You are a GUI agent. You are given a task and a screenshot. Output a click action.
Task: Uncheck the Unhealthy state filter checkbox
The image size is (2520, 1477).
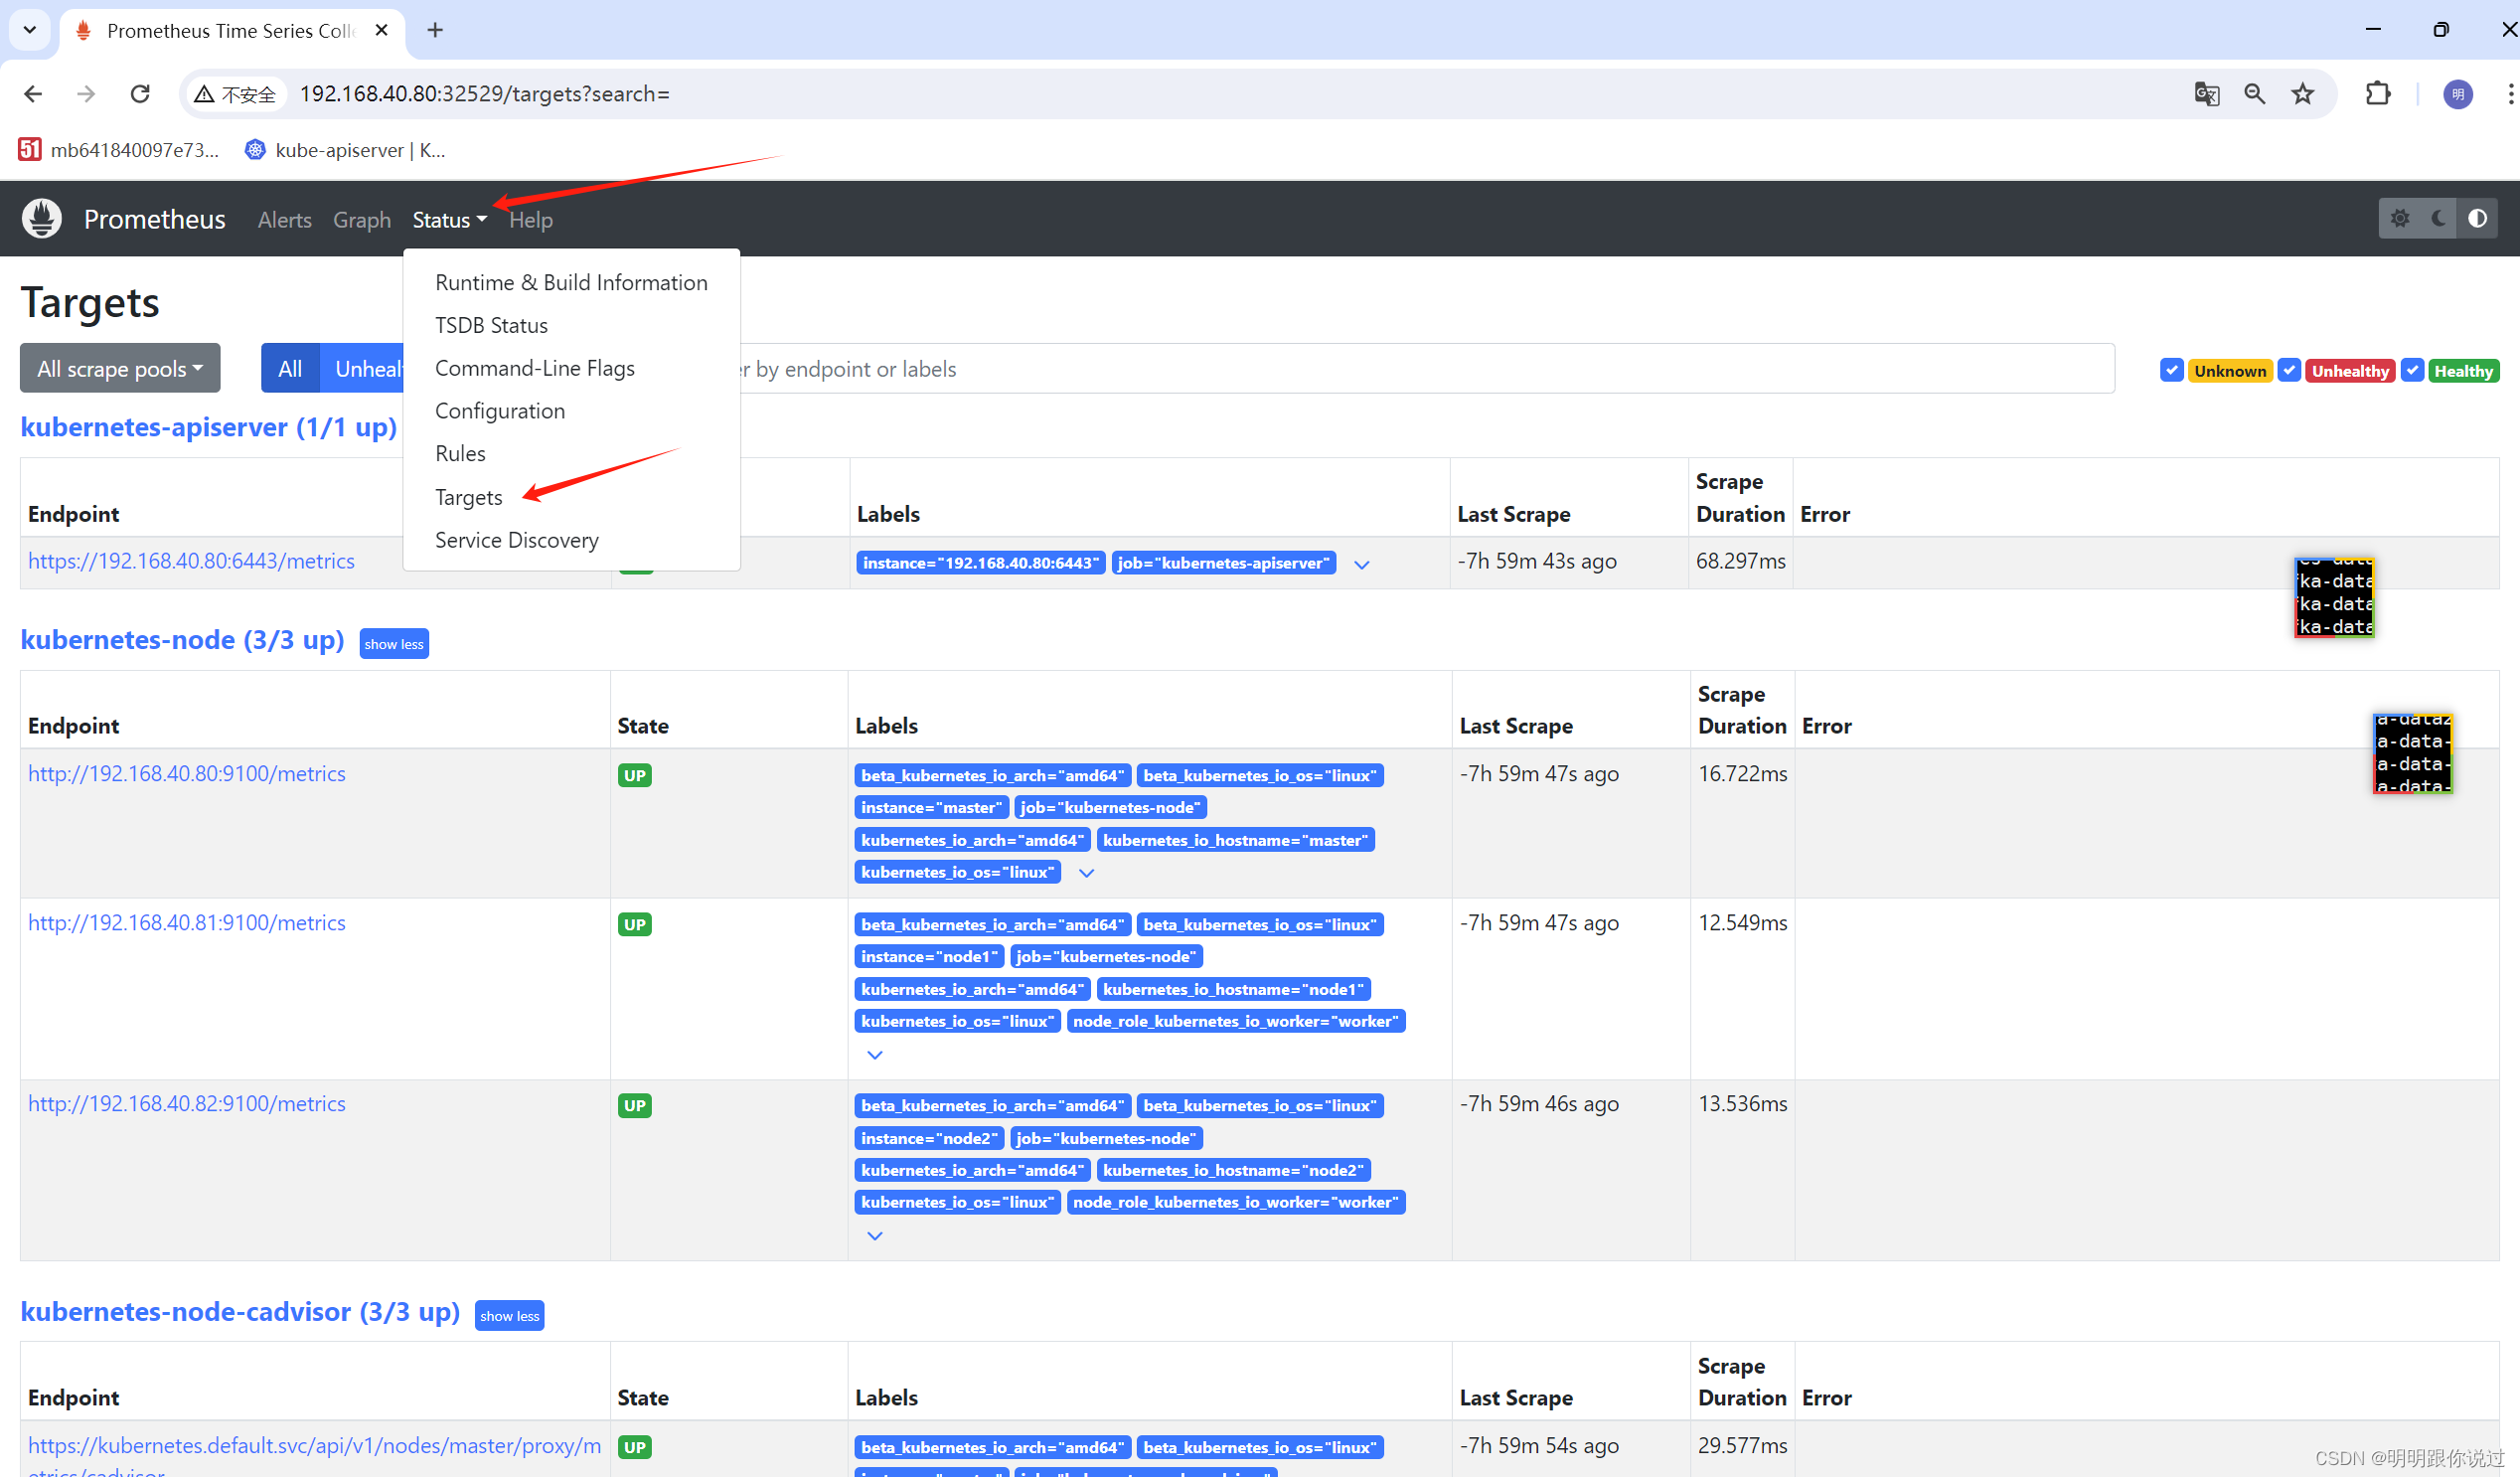pyautogui.click(x=2289, y=370)
